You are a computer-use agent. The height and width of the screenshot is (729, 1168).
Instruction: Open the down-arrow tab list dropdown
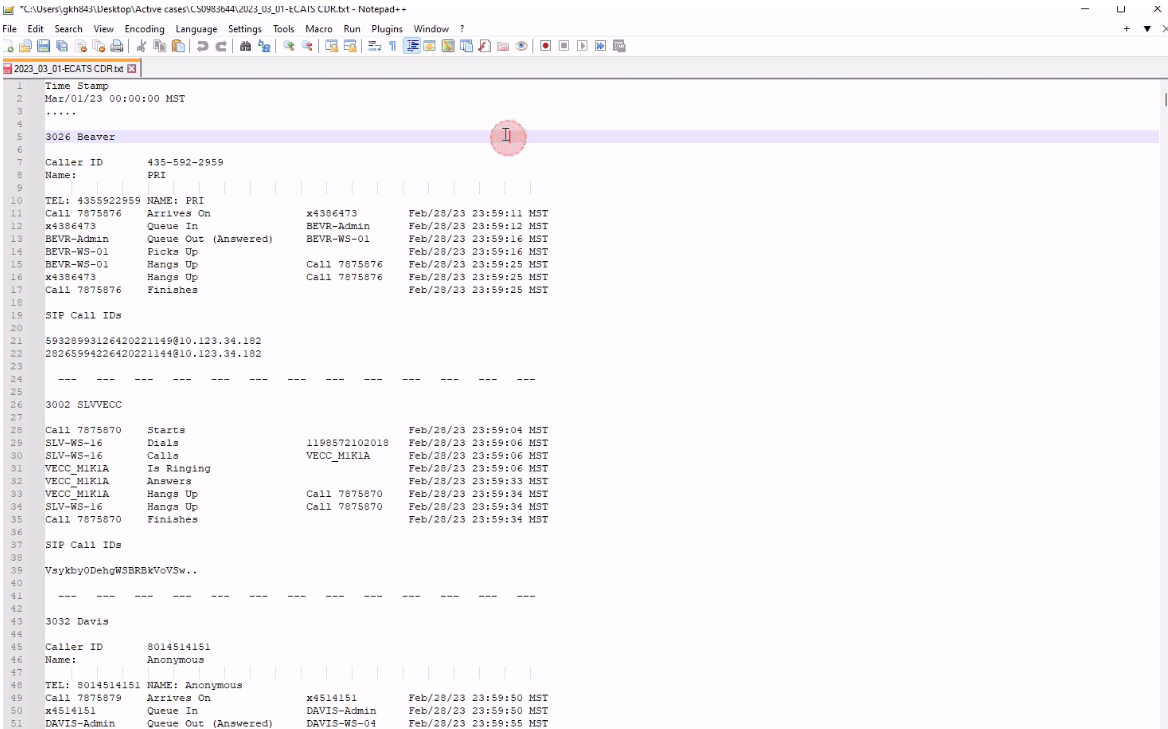(1147, 29)
